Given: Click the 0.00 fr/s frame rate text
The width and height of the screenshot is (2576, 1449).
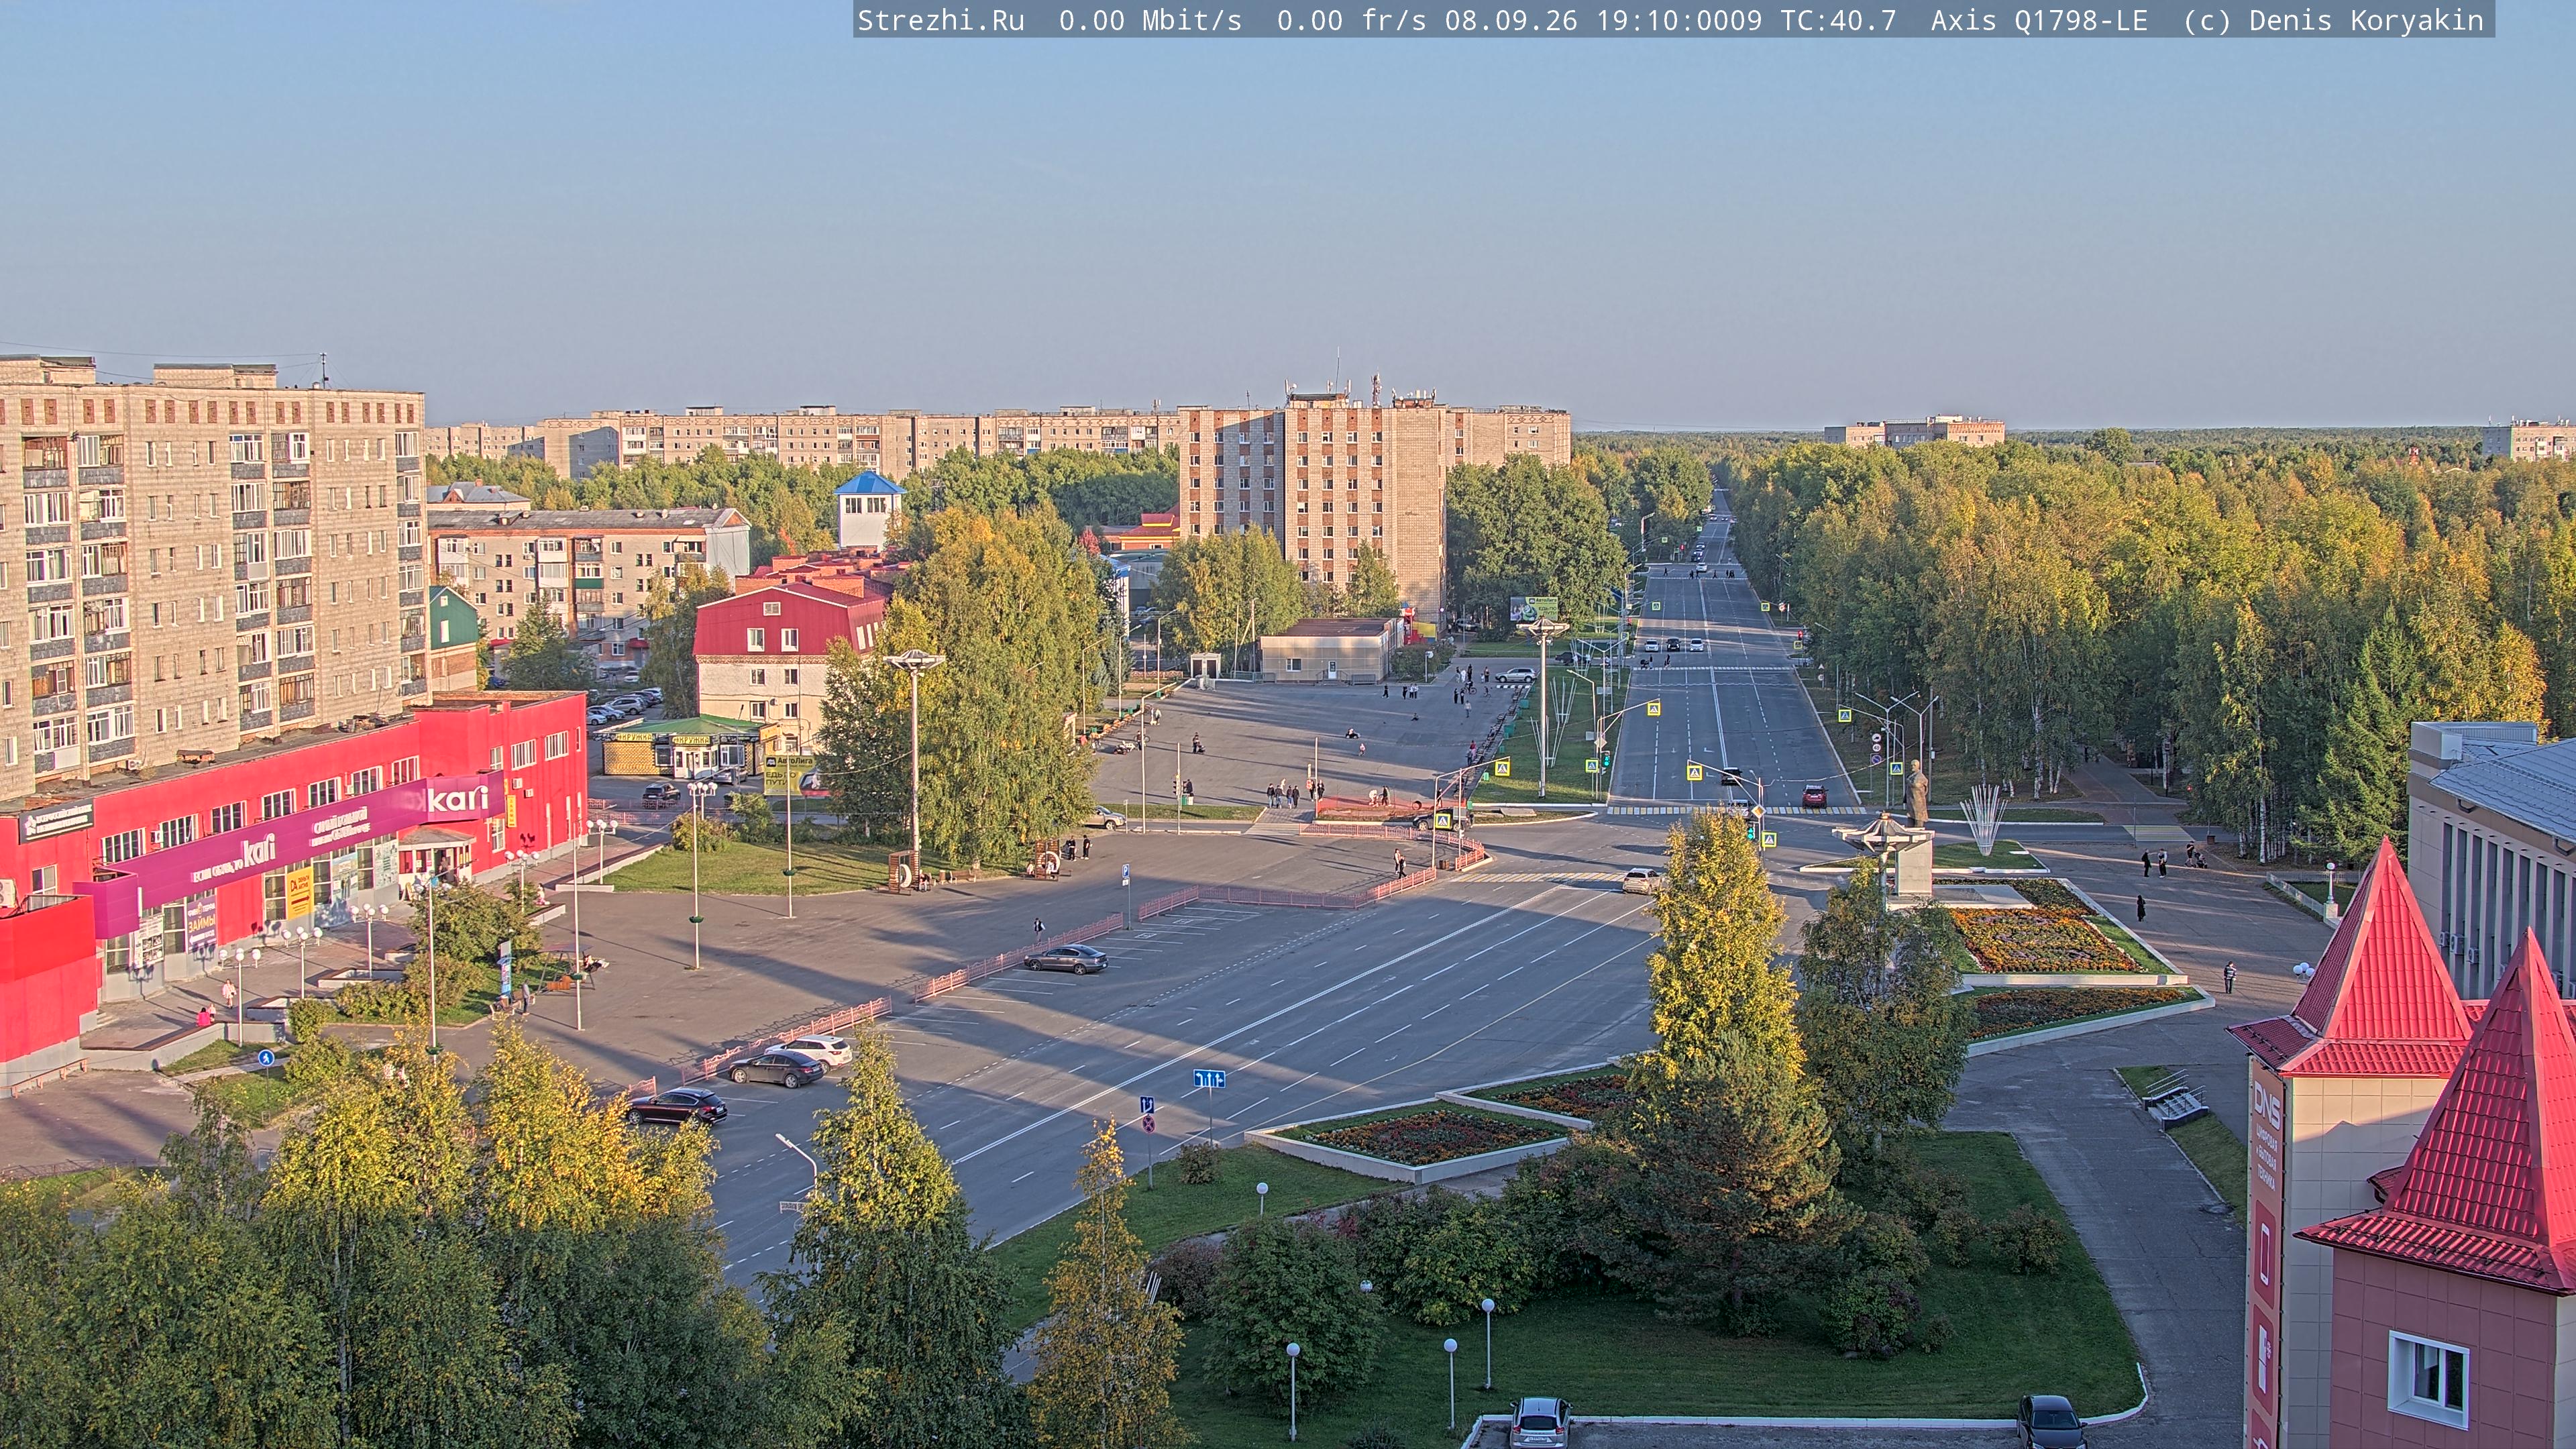Looking at the screenshot, I should [x=1351, y=20].
